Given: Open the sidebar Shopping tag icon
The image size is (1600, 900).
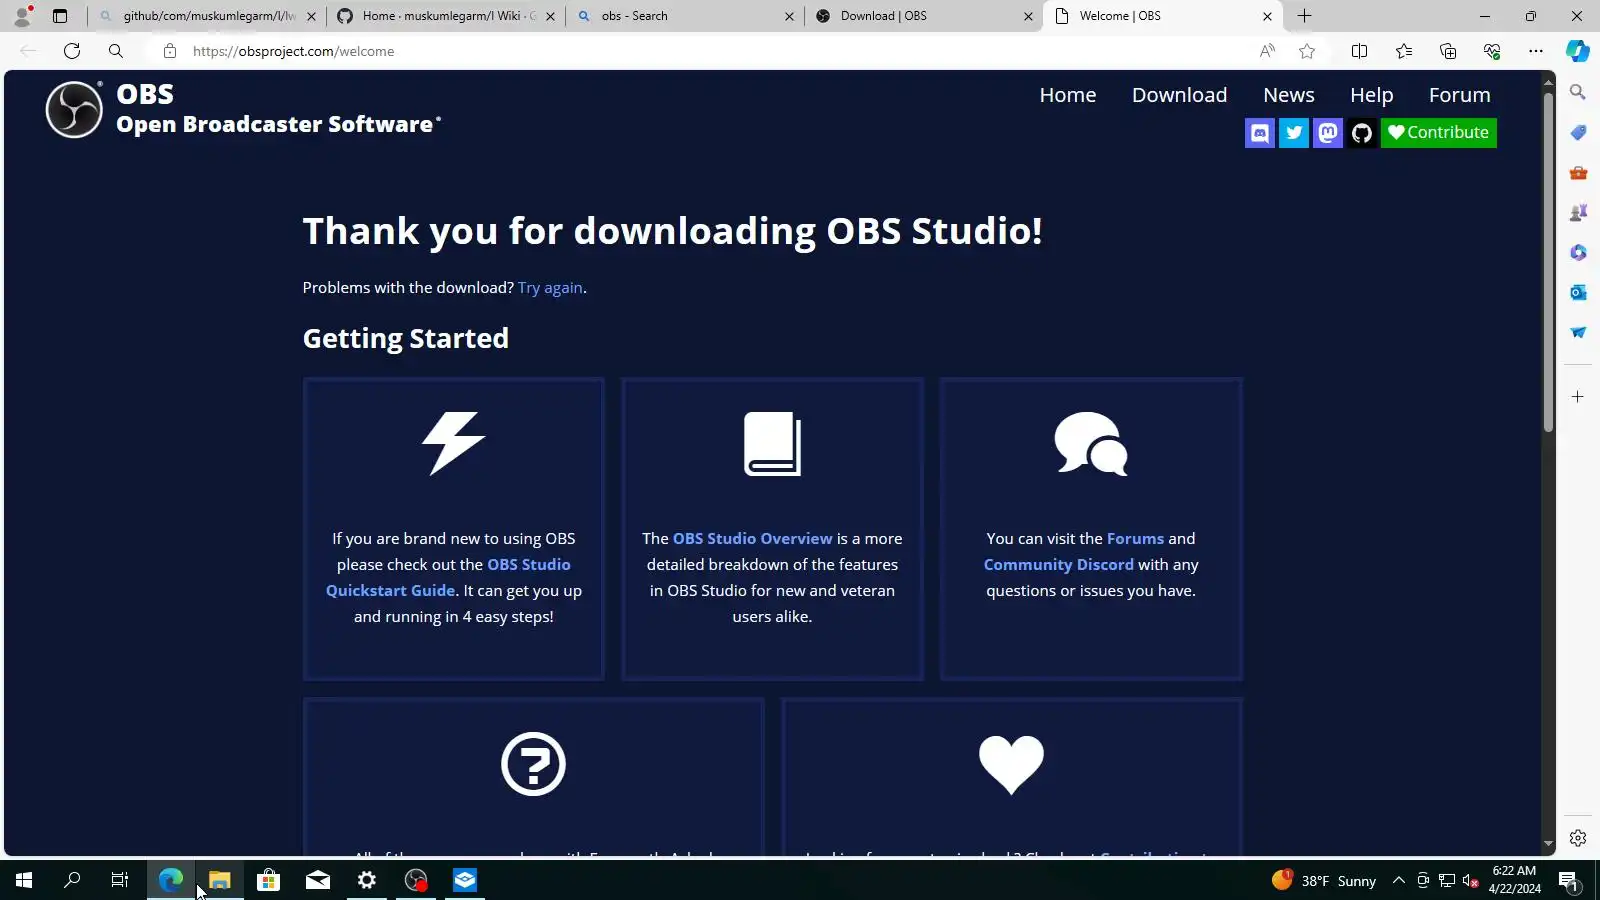Looking at the screenshot, I should (1578, 132).
